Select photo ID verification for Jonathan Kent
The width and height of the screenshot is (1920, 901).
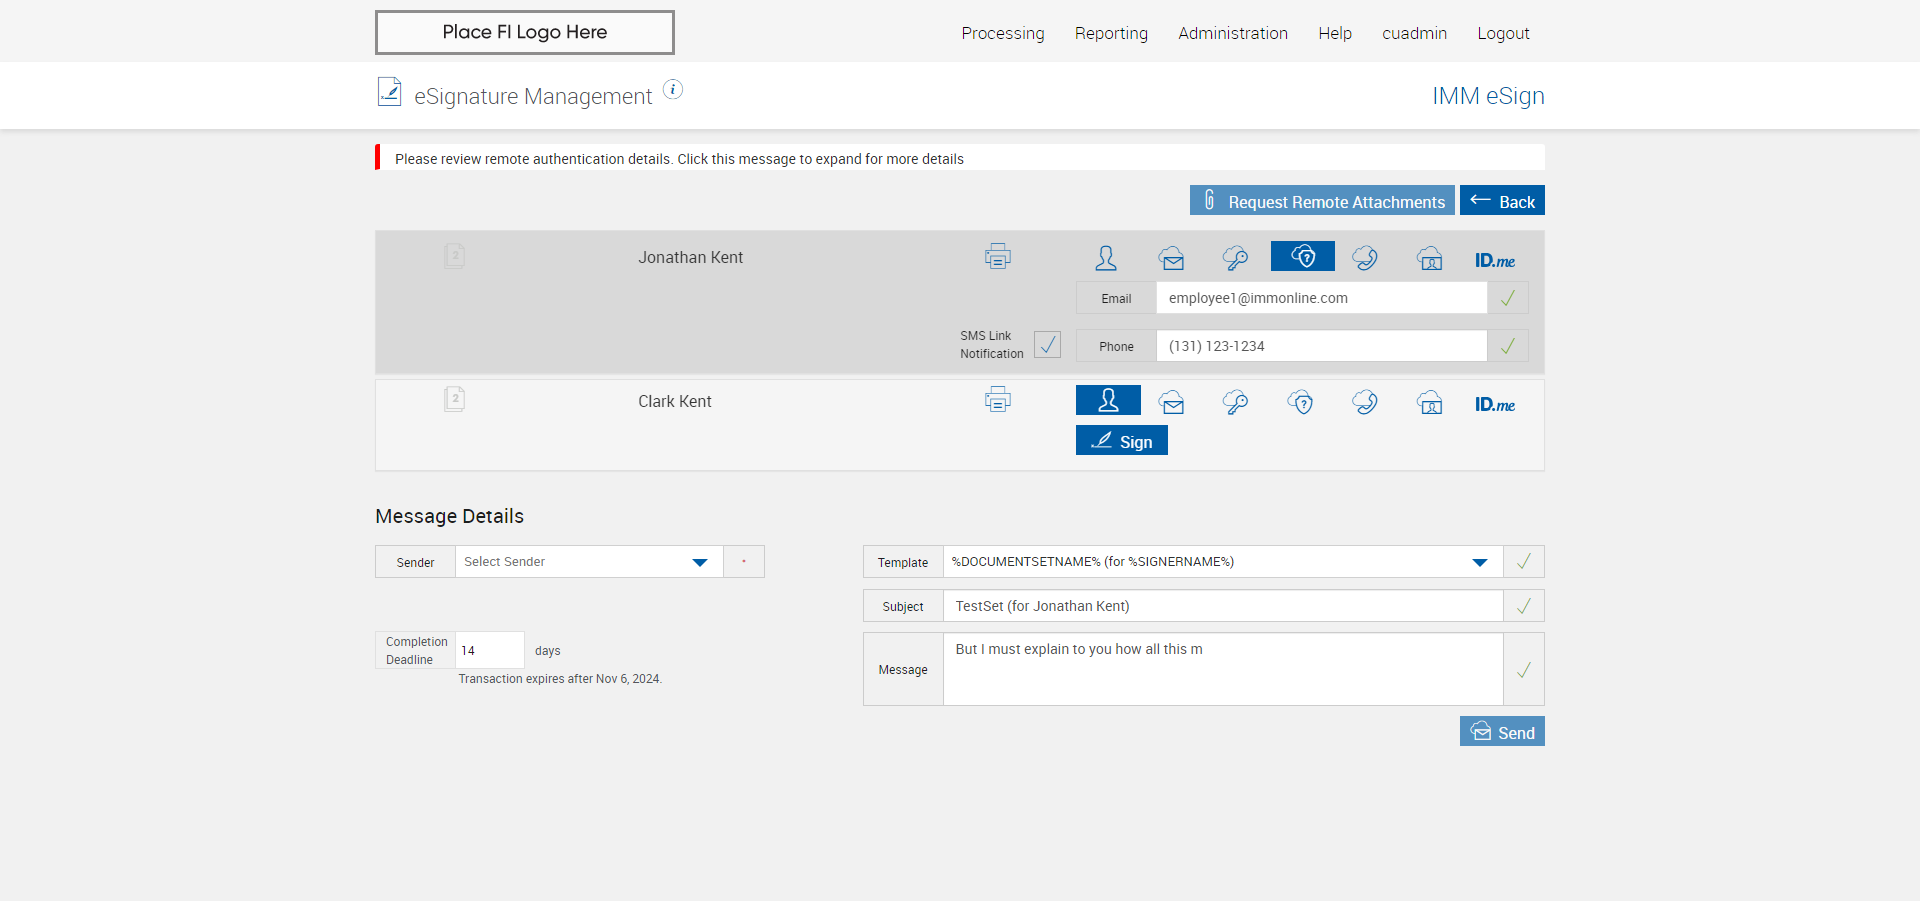(x=1430, y=258)
